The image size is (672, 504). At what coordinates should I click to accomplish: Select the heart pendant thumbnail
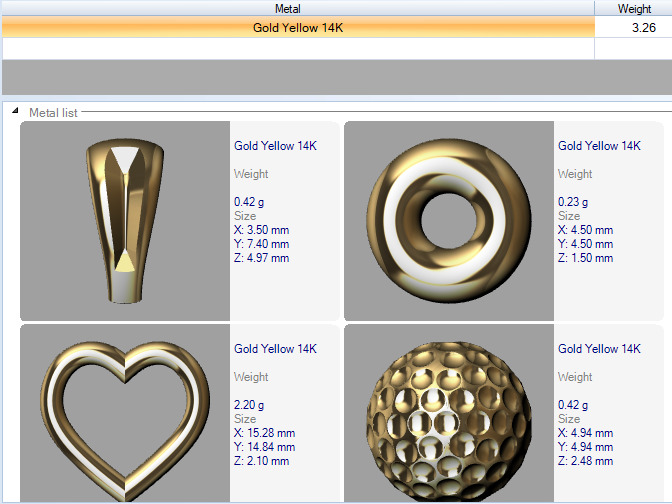125,413
